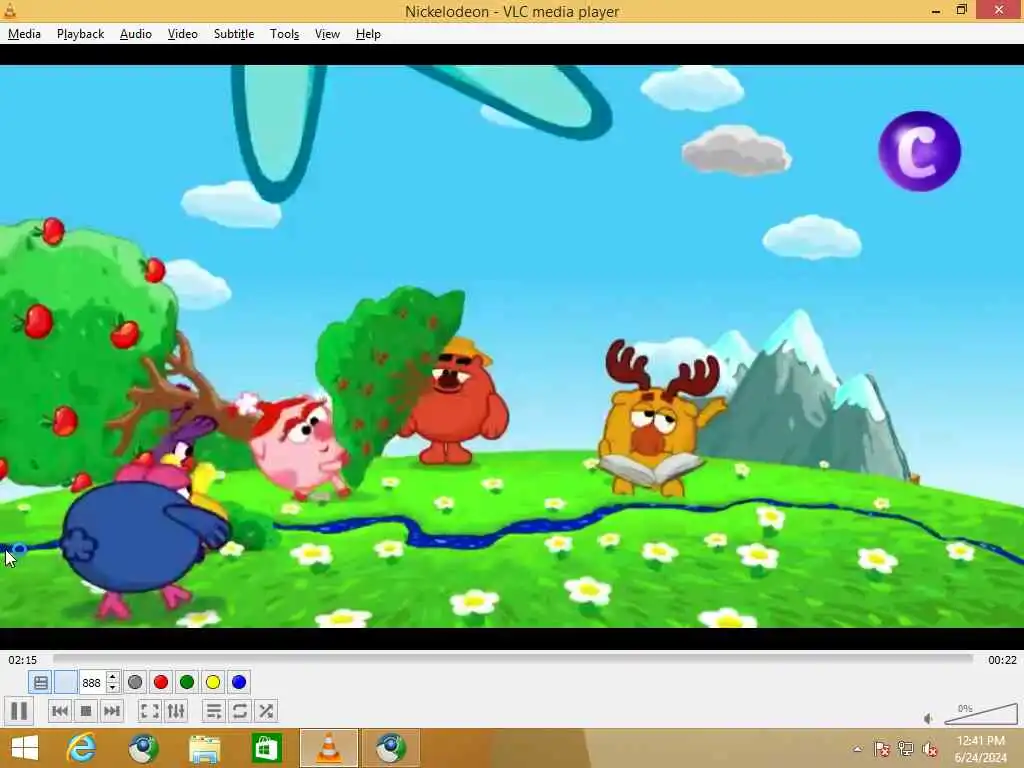Screen dimensions: 1024x768
Task: Stop playback with the stop button
Action: (x=86, y=711)
